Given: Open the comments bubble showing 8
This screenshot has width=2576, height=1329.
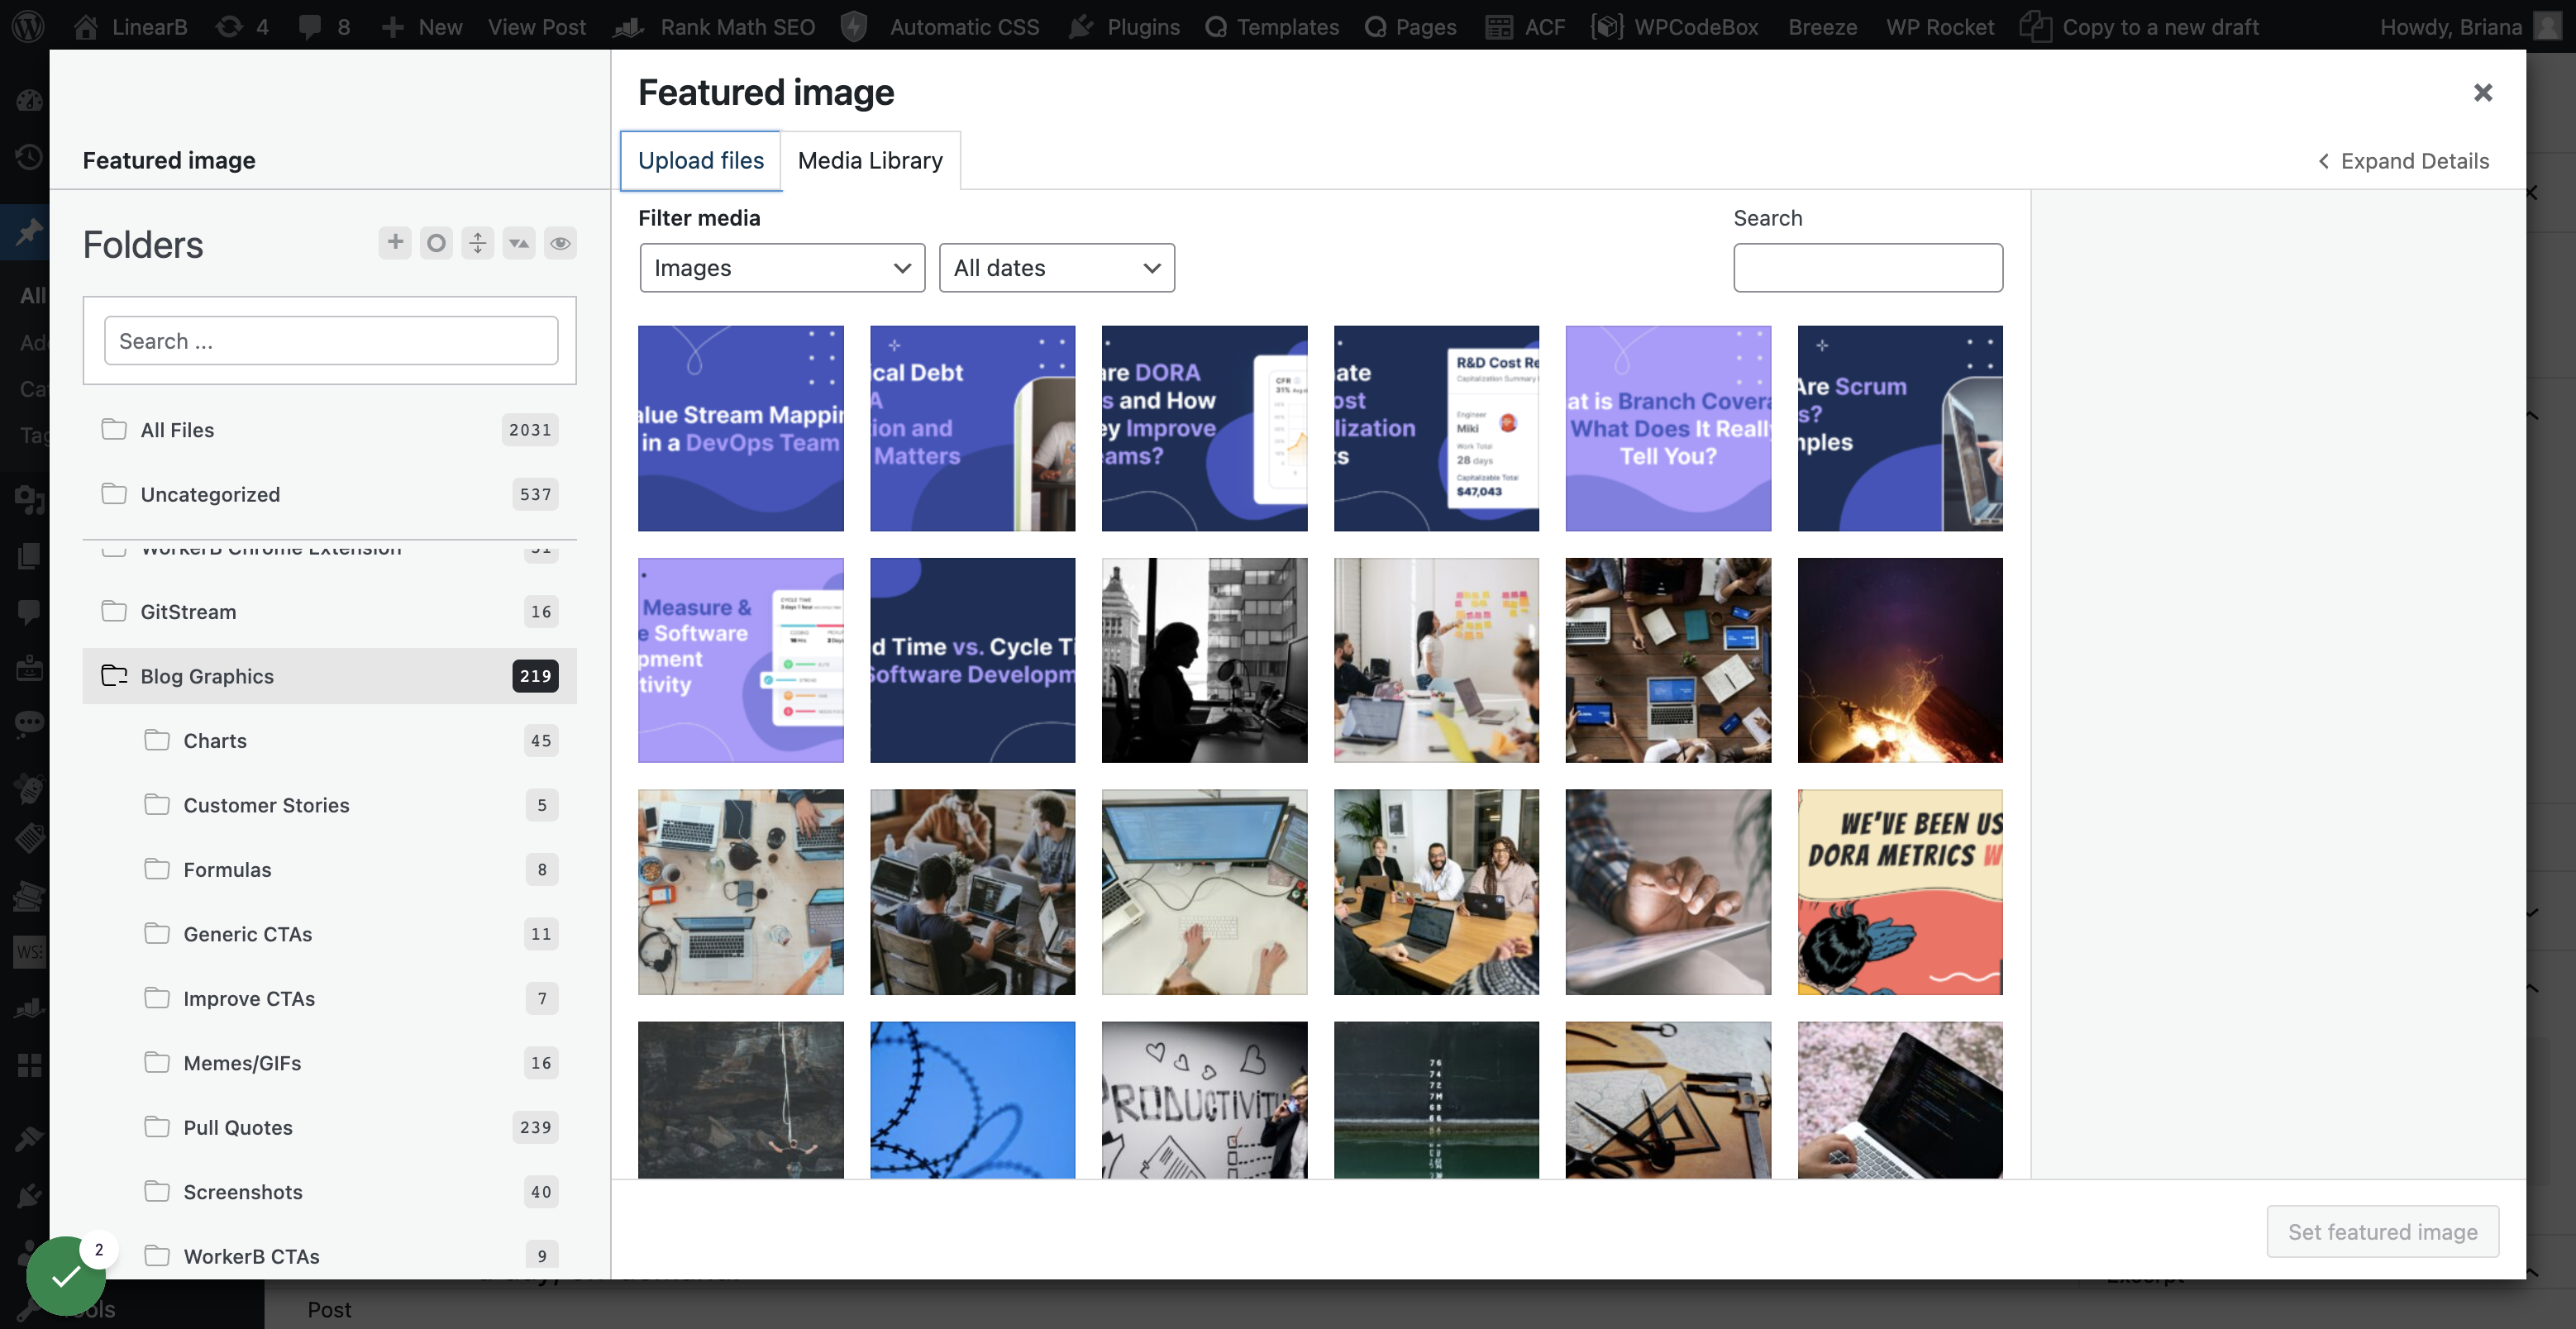Looking at the screenshot, I should 324,26.
